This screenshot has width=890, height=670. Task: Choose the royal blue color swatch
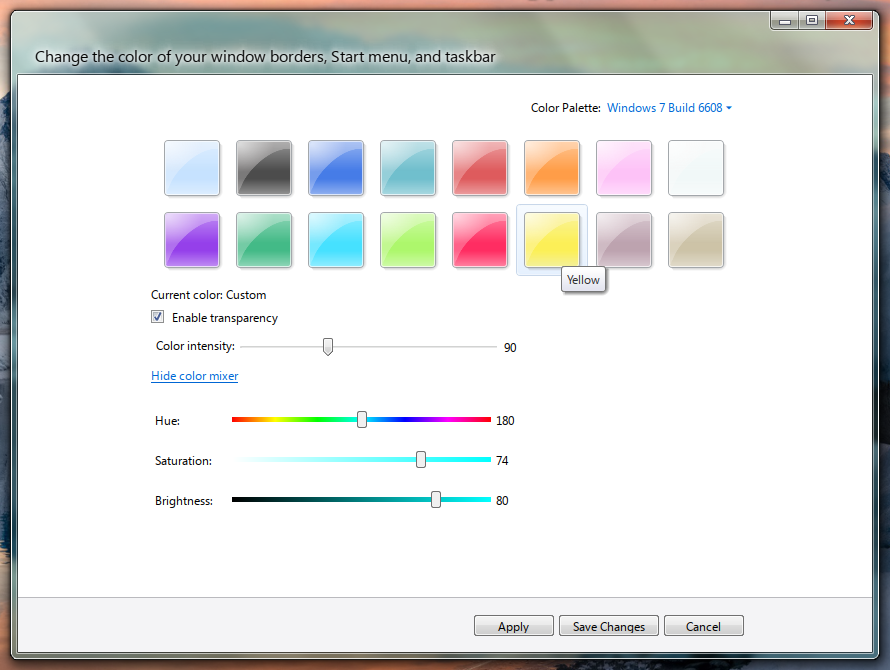(x=336, y=168)
